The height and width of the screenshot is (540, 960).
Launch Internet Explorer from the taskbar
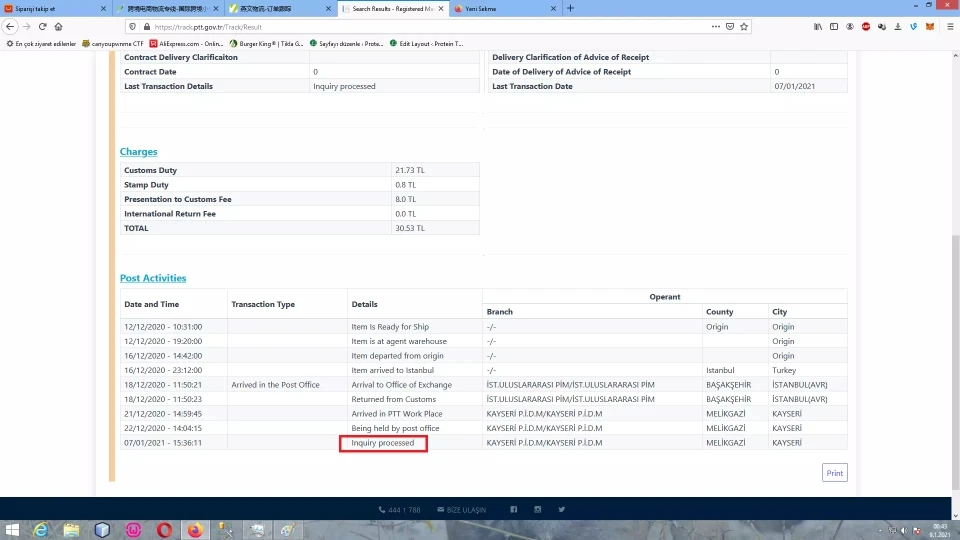coord(40,530)
